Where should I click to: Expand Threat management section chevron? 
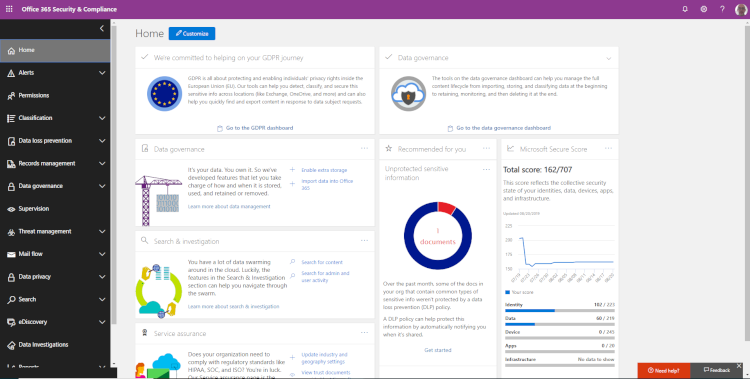pos(102,232)
